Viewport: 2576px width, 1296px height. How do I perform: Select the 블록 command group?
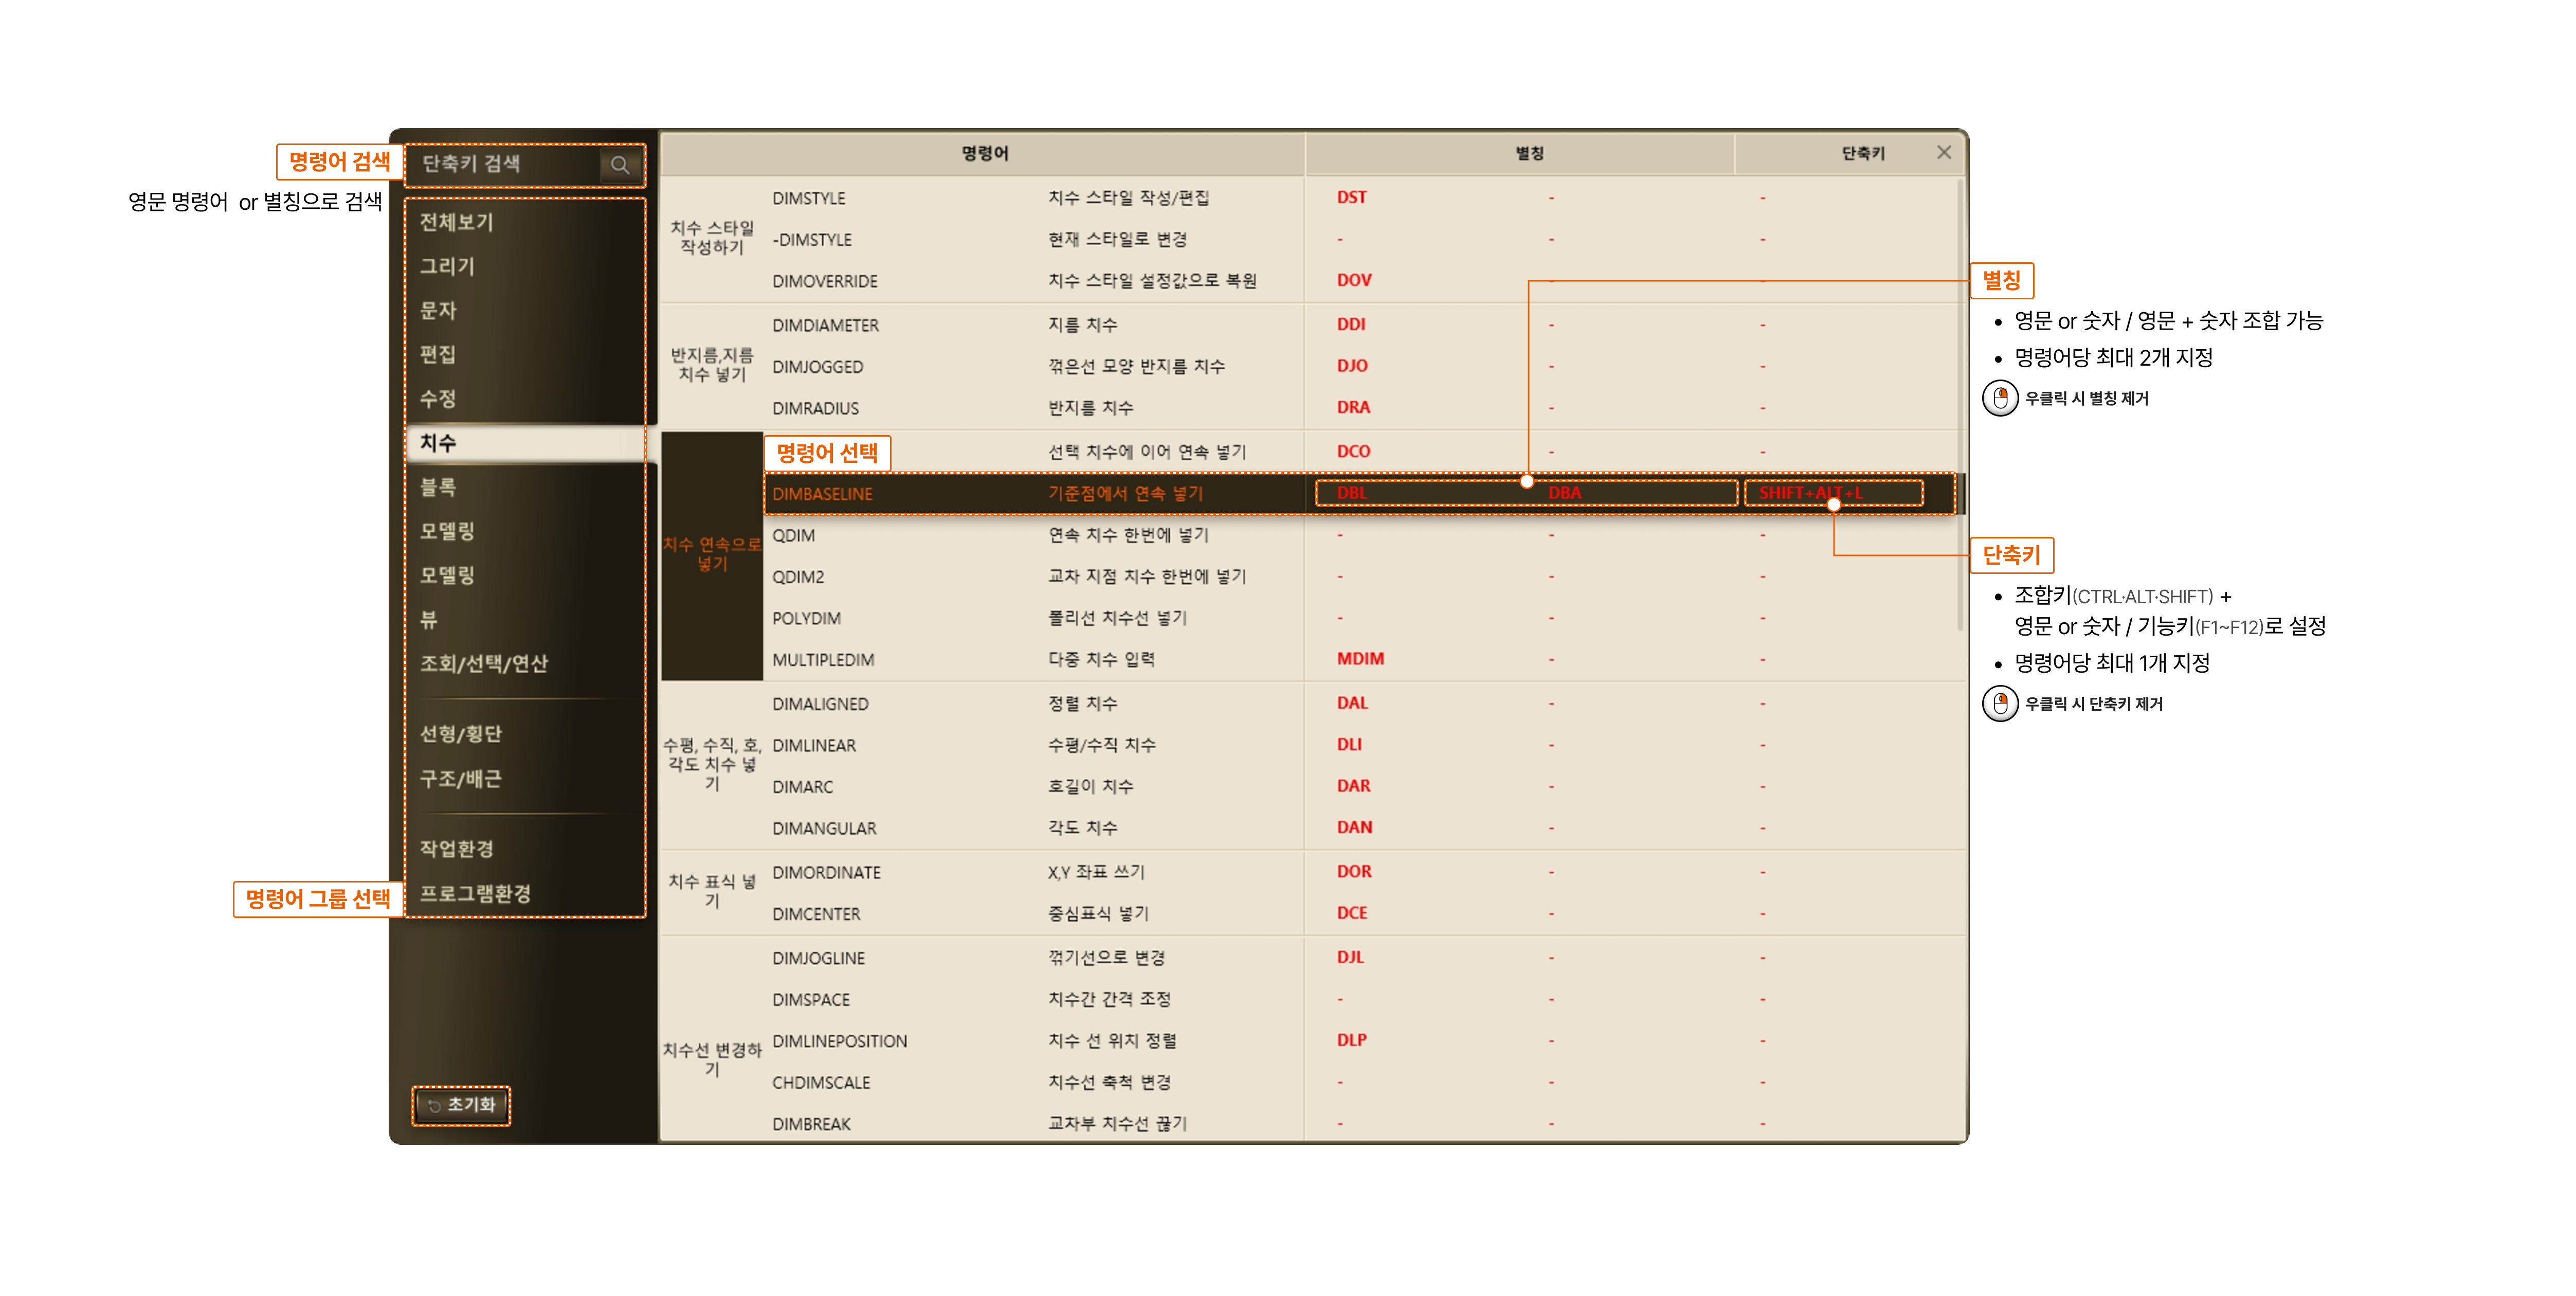click(x=438, y=487)
